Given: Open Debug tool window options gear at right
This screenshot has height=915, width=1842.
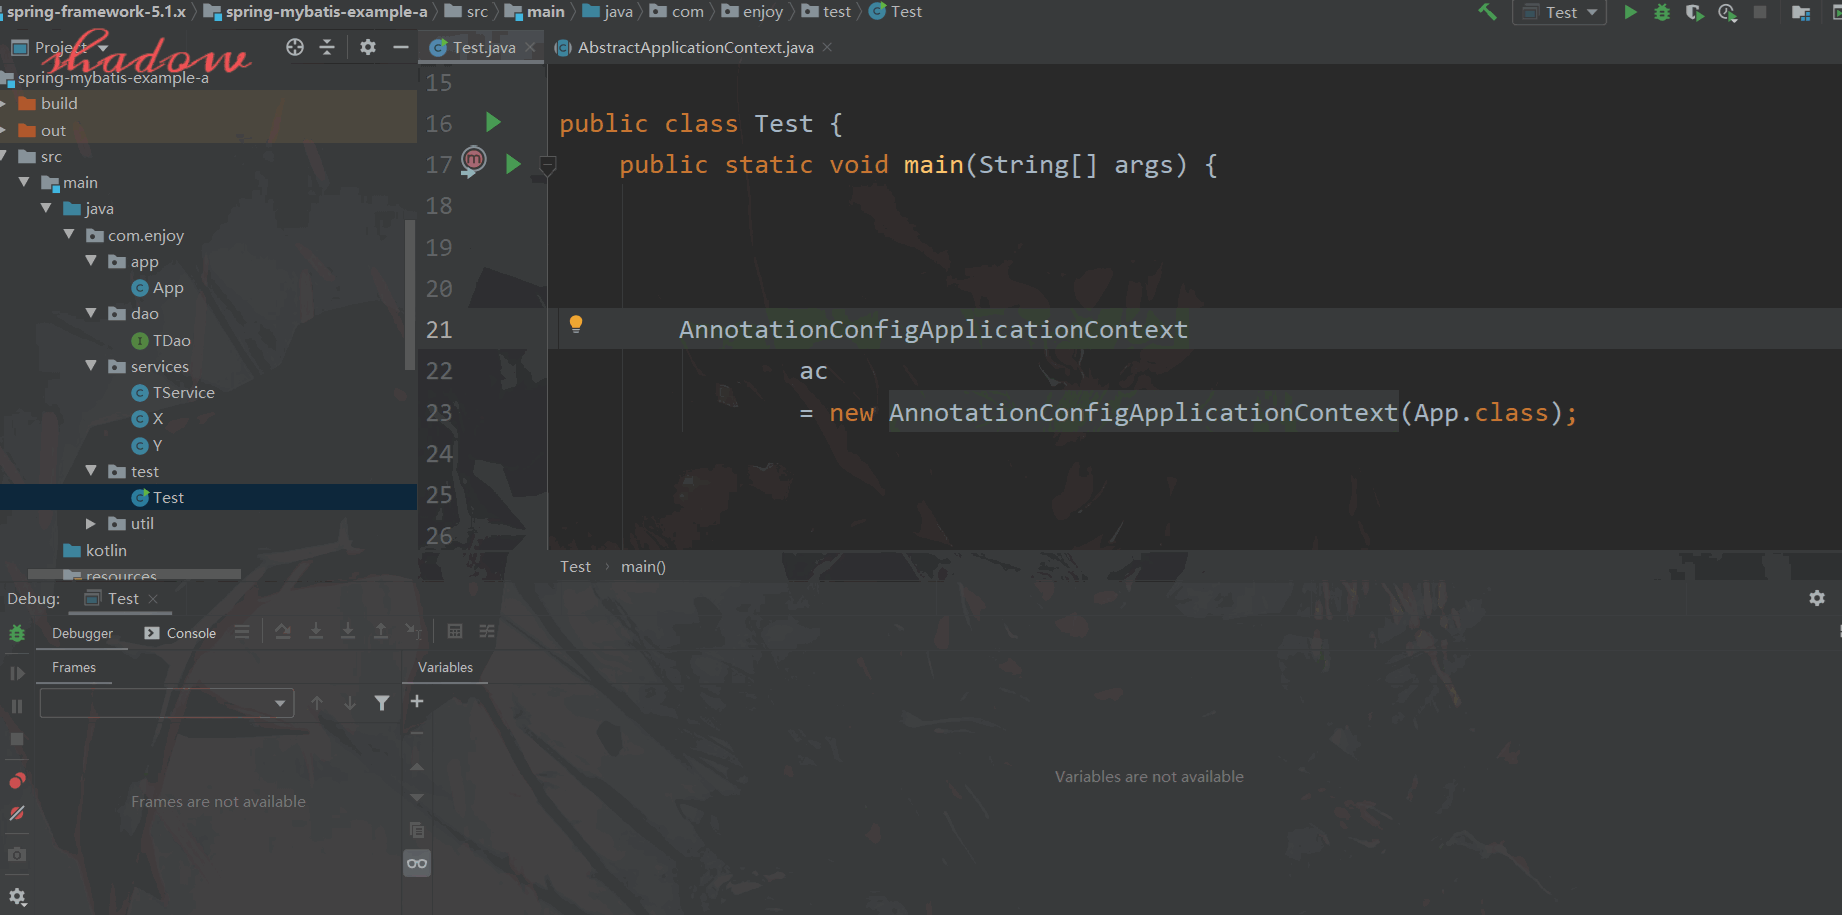Looking at the screenshot, I should click(1817, 598).
